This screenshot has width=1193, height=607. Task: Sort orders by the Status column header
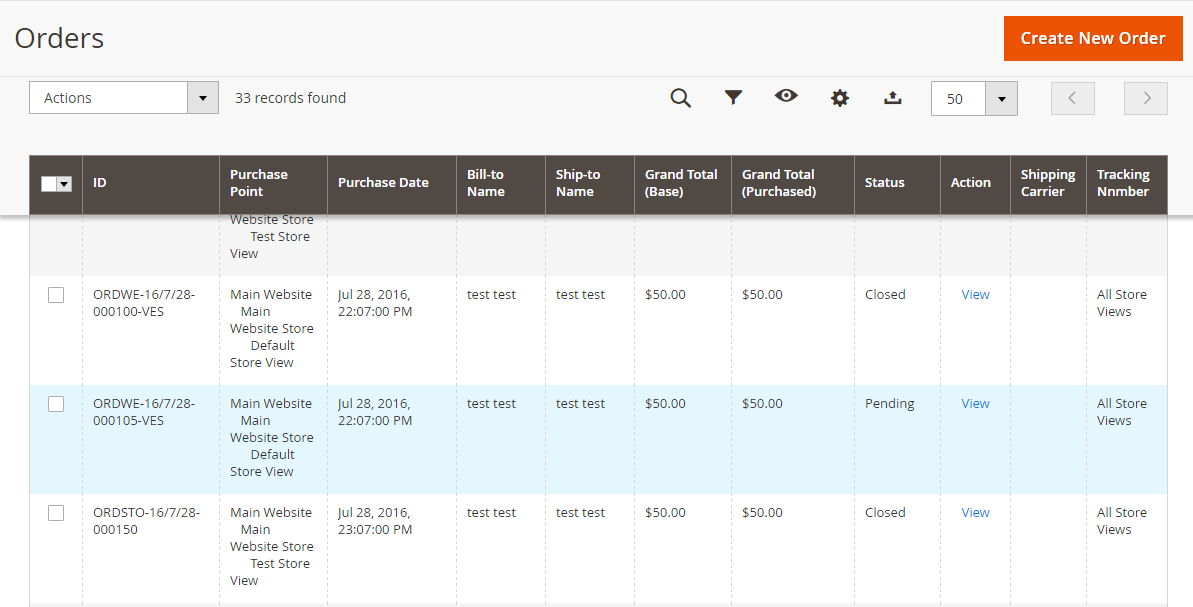[x=884, y=182]
